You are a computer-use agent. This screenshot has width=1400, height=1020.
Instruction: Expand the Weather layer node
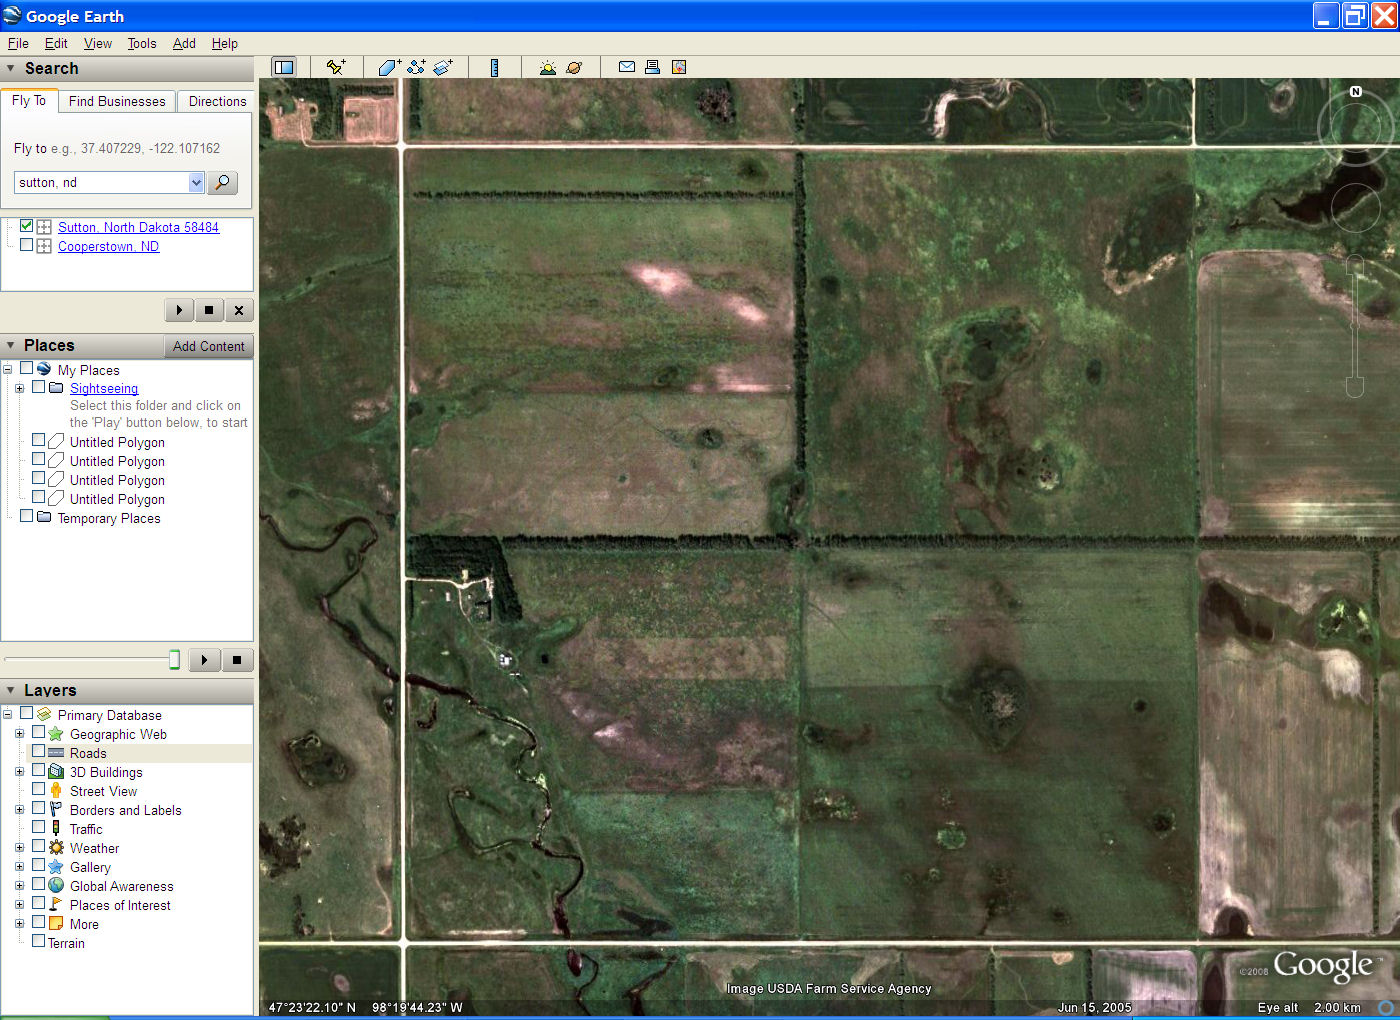point(19,848)
